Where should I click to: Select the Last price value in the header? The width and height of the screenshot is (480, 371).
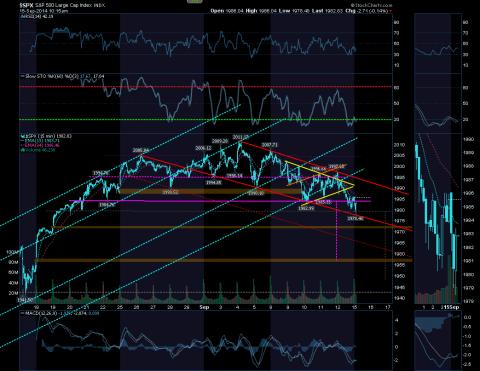(334, 11)
